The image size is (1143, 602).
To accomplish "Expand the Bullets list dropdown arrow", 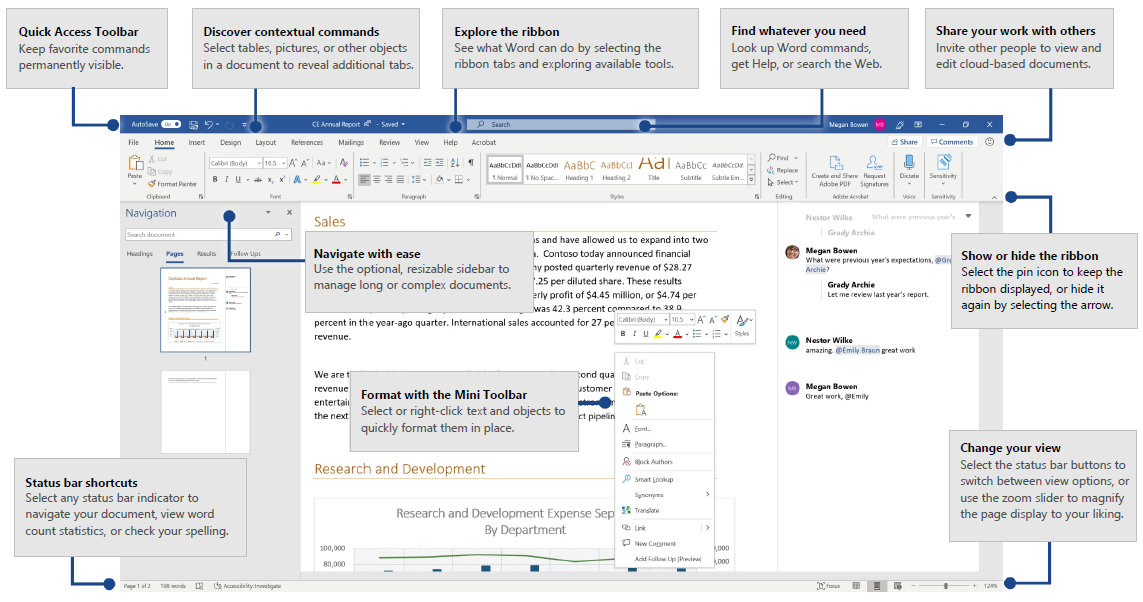I will pos(375,163).
